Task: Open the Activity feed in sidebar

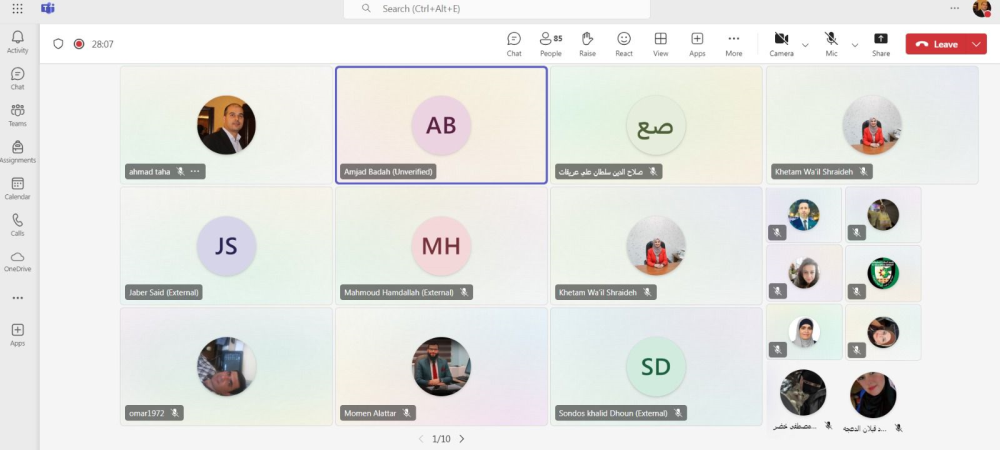Action: [x=17, y=41]
